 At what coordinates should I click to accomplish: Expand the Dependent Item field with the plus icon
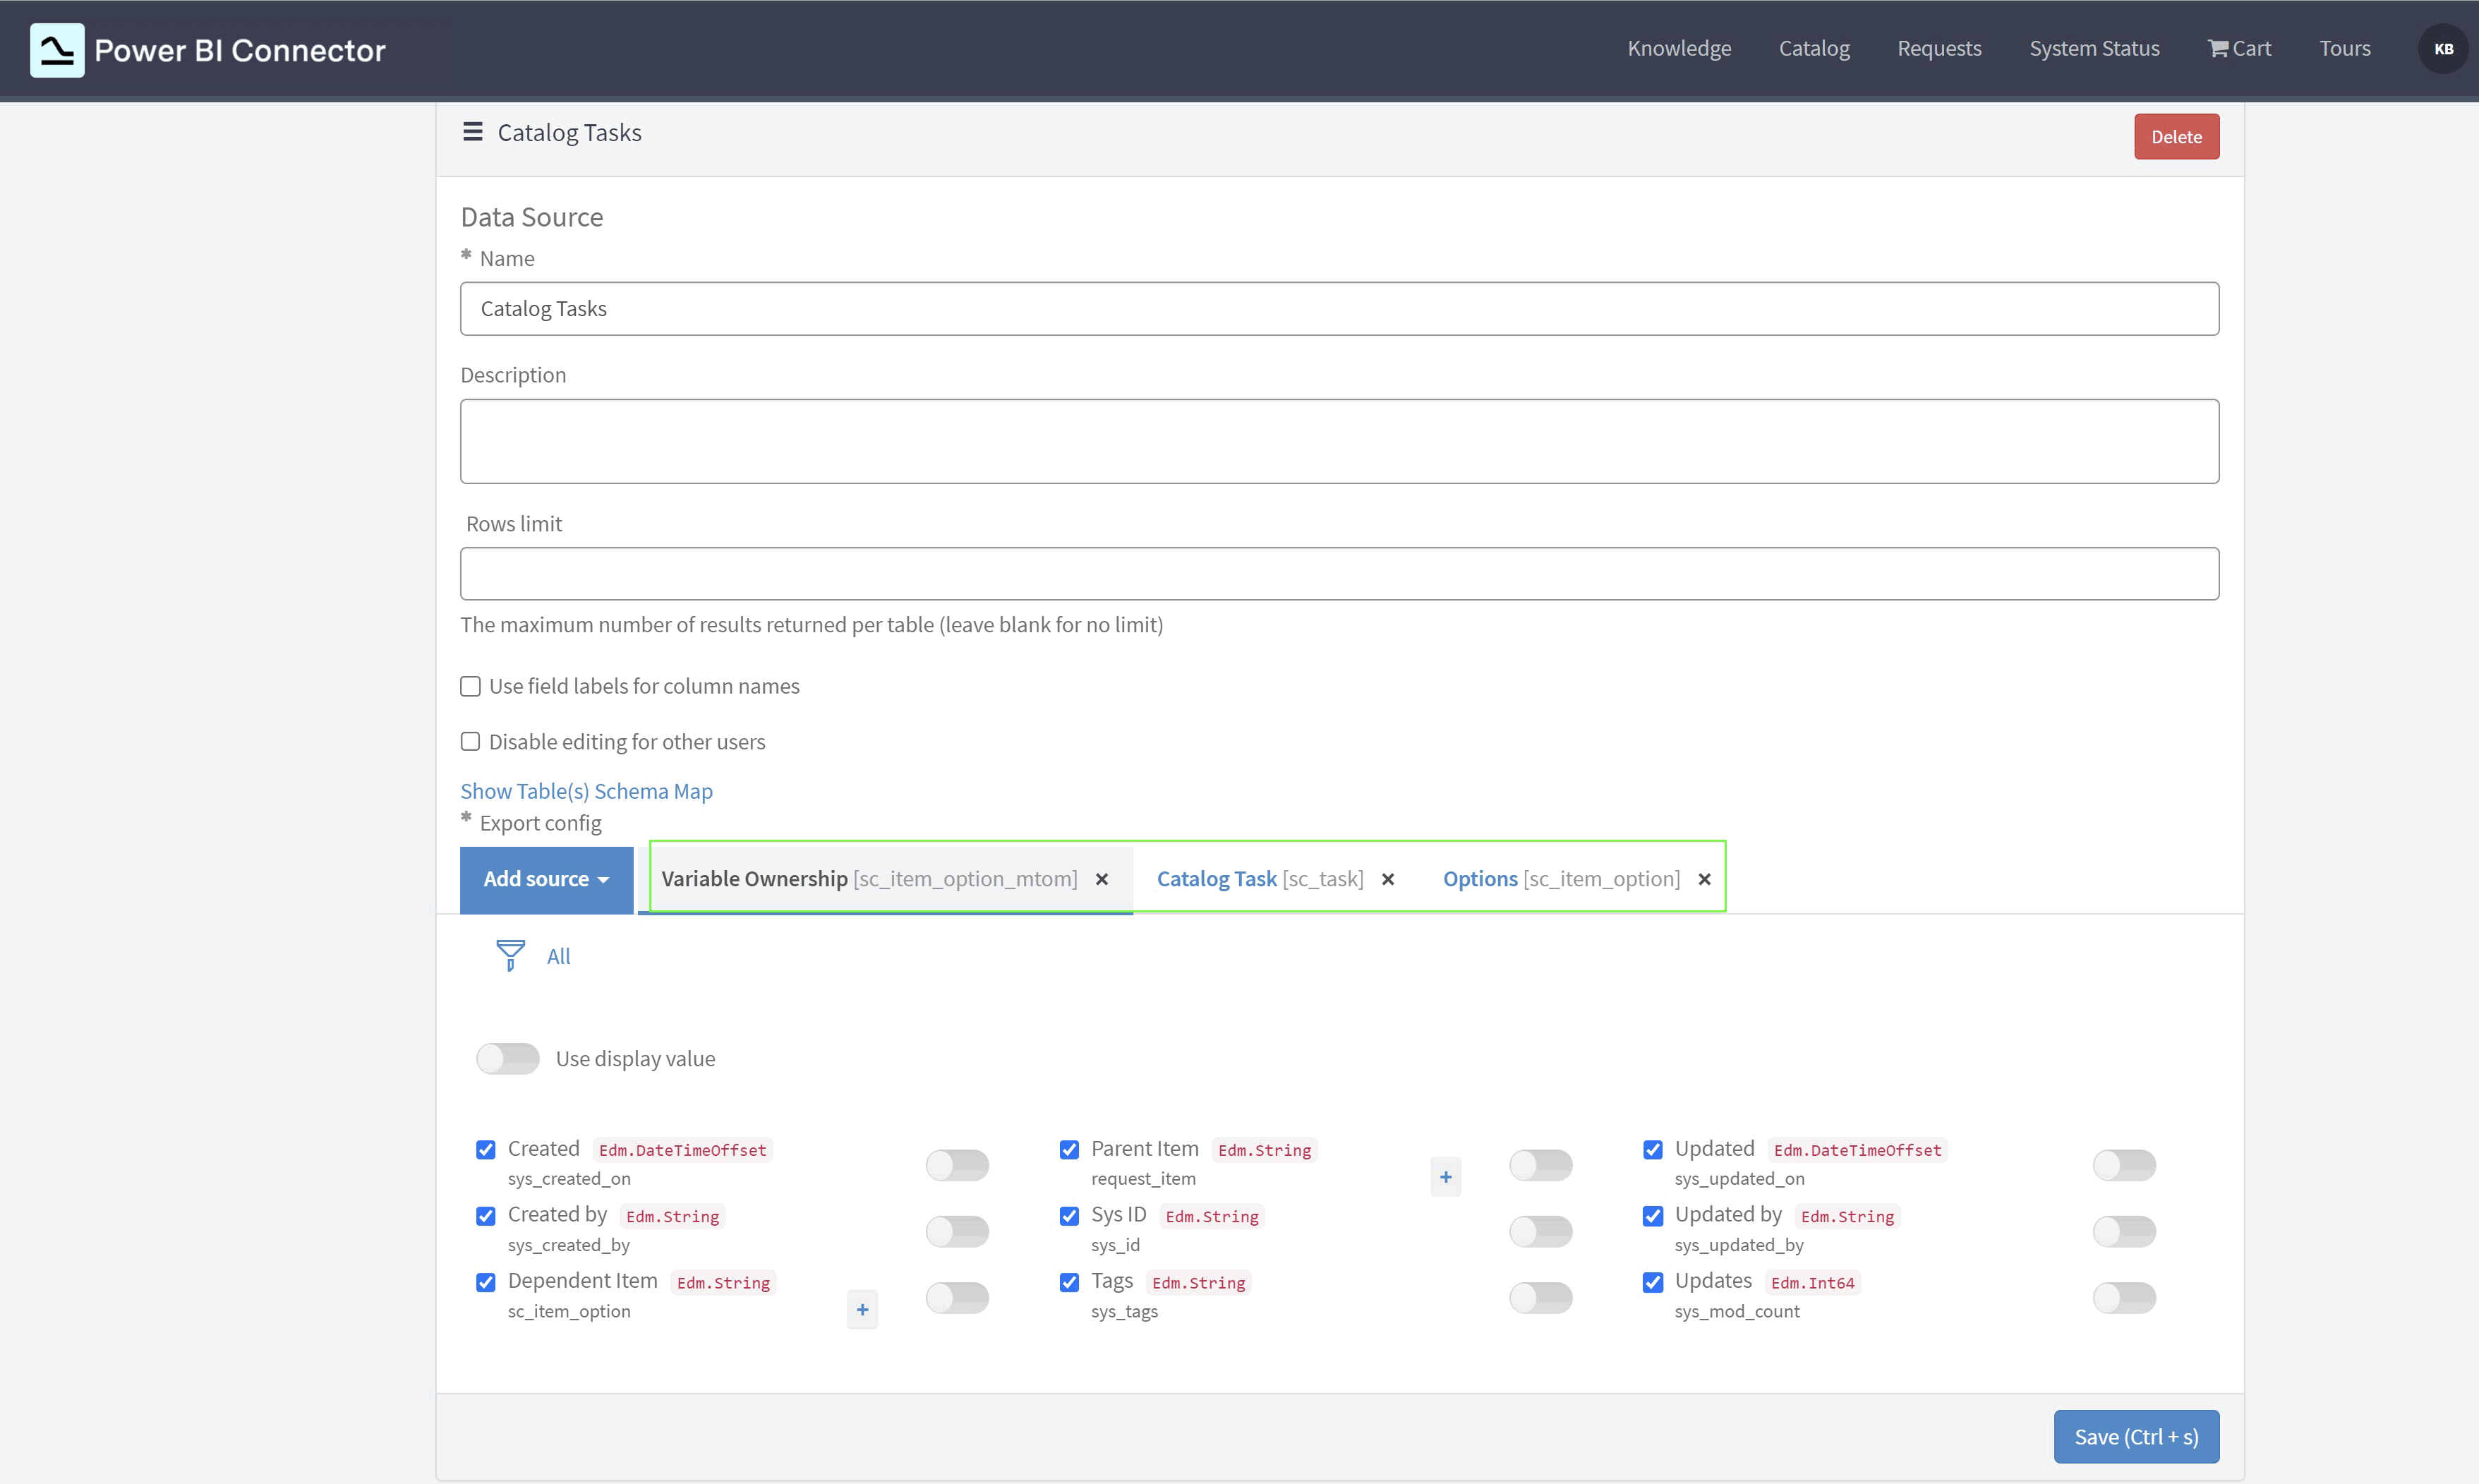(861, 1309)
